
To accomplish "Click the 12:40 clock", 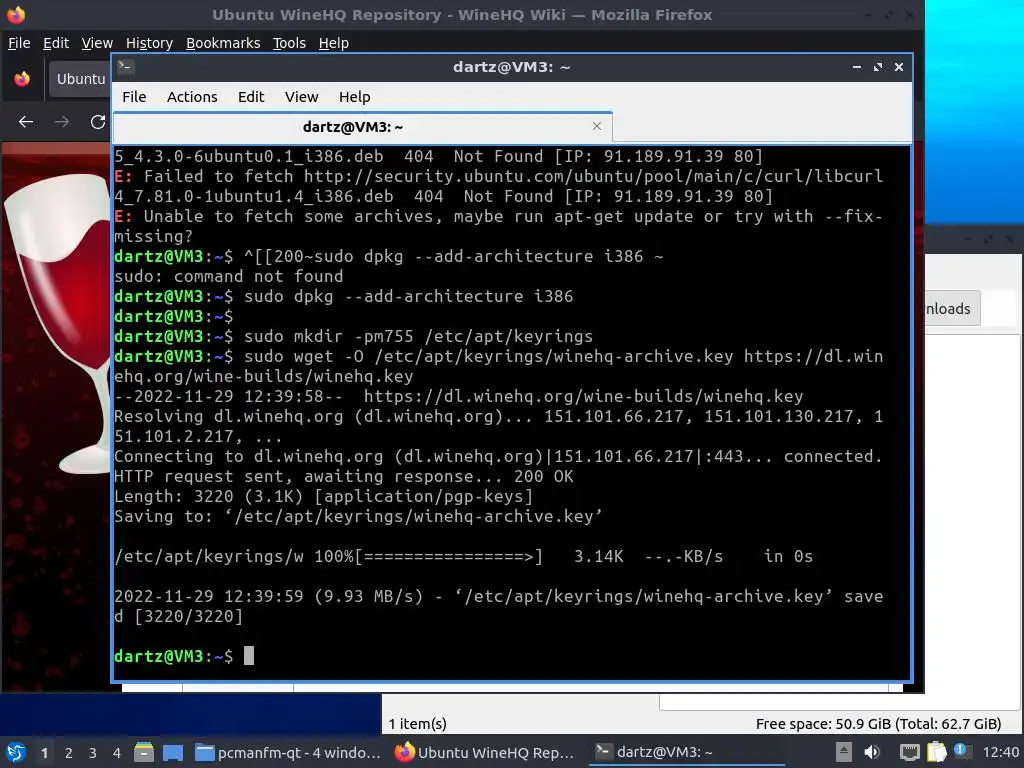I will pos(1000,752).
